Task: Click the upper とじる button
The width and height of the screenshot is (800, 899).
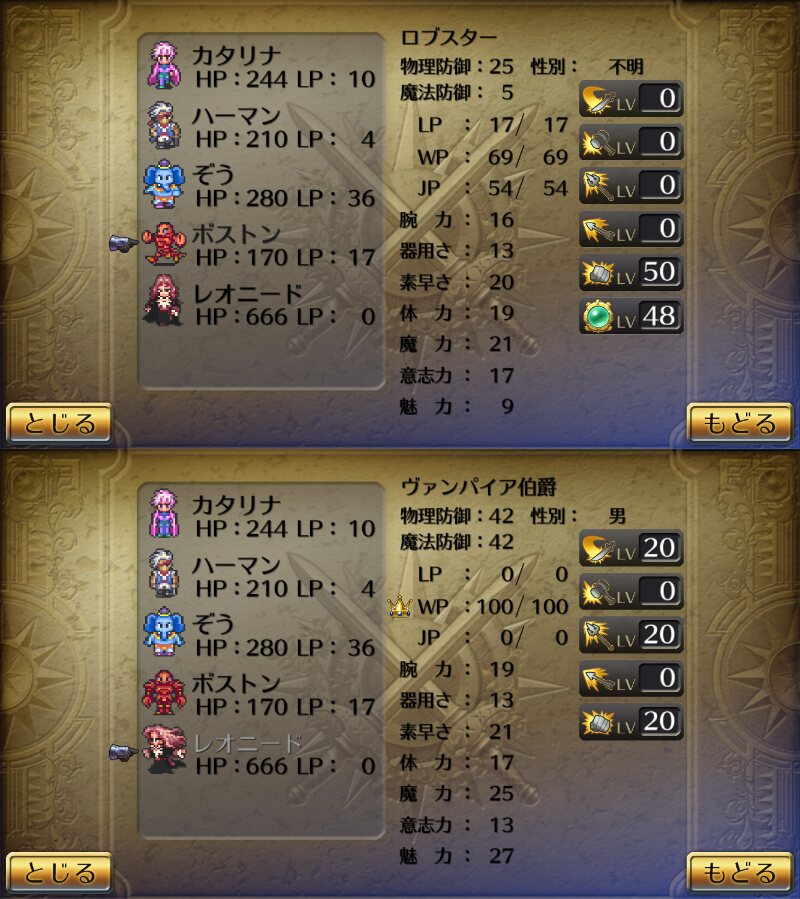Action: pyautogui.click(x=58, y=424)
